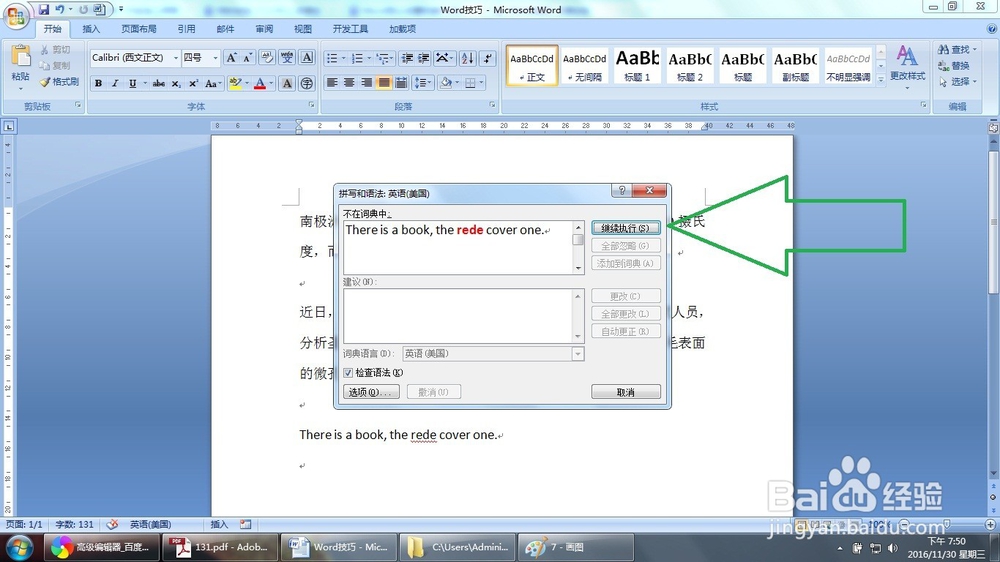Viewport: 1000px width, 562px height.
Task: Toggle Insert mode in status bar
Action: coord(219,524)
